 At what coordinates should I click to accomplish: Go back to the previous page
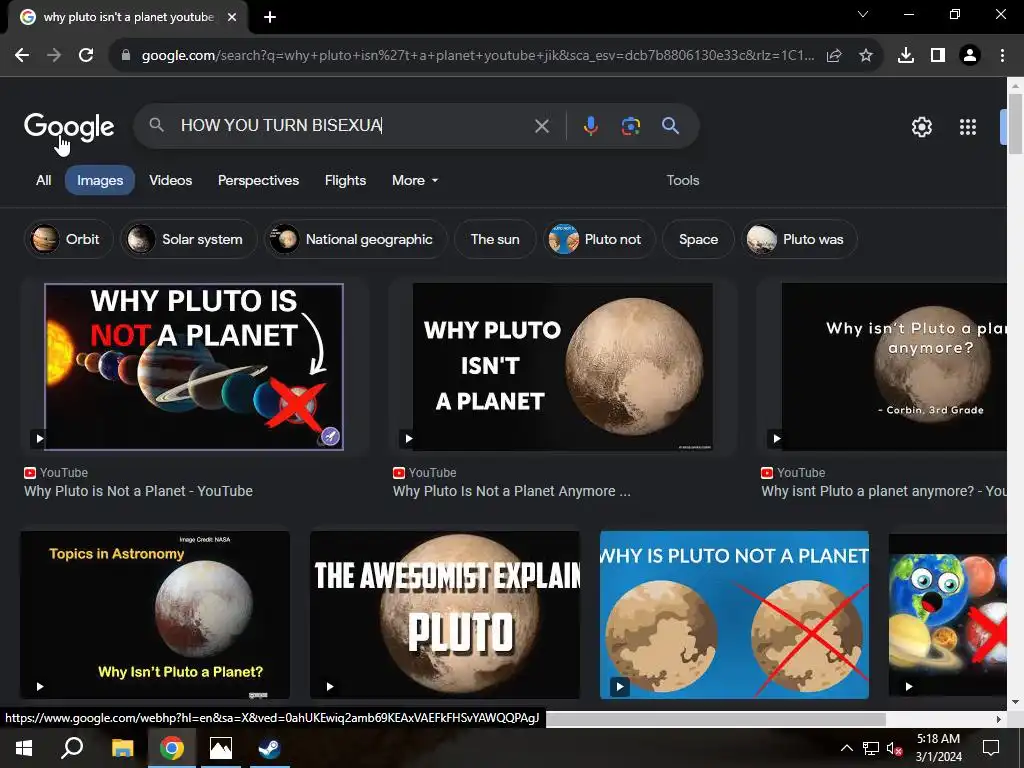pyautogui.click(x=22, y=56)
